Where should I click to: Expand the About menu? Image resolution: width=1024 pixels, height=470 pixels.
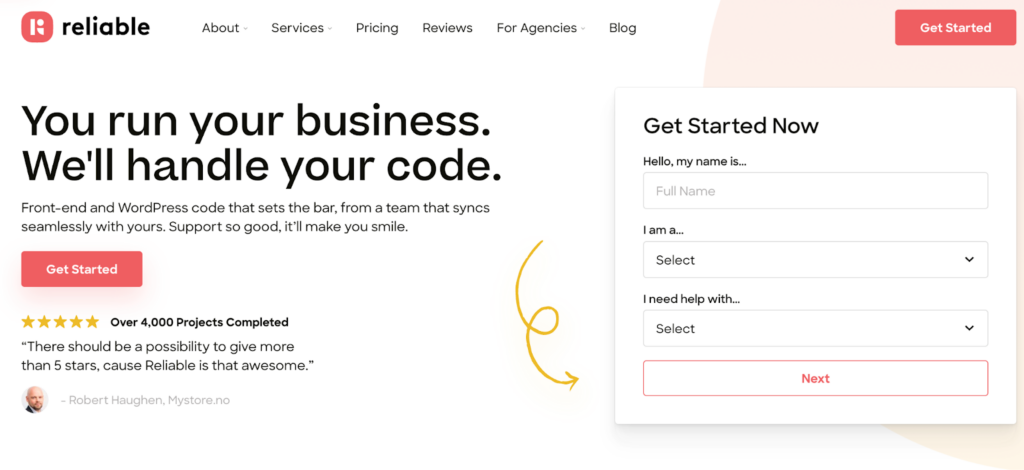(x=224, y=28)
